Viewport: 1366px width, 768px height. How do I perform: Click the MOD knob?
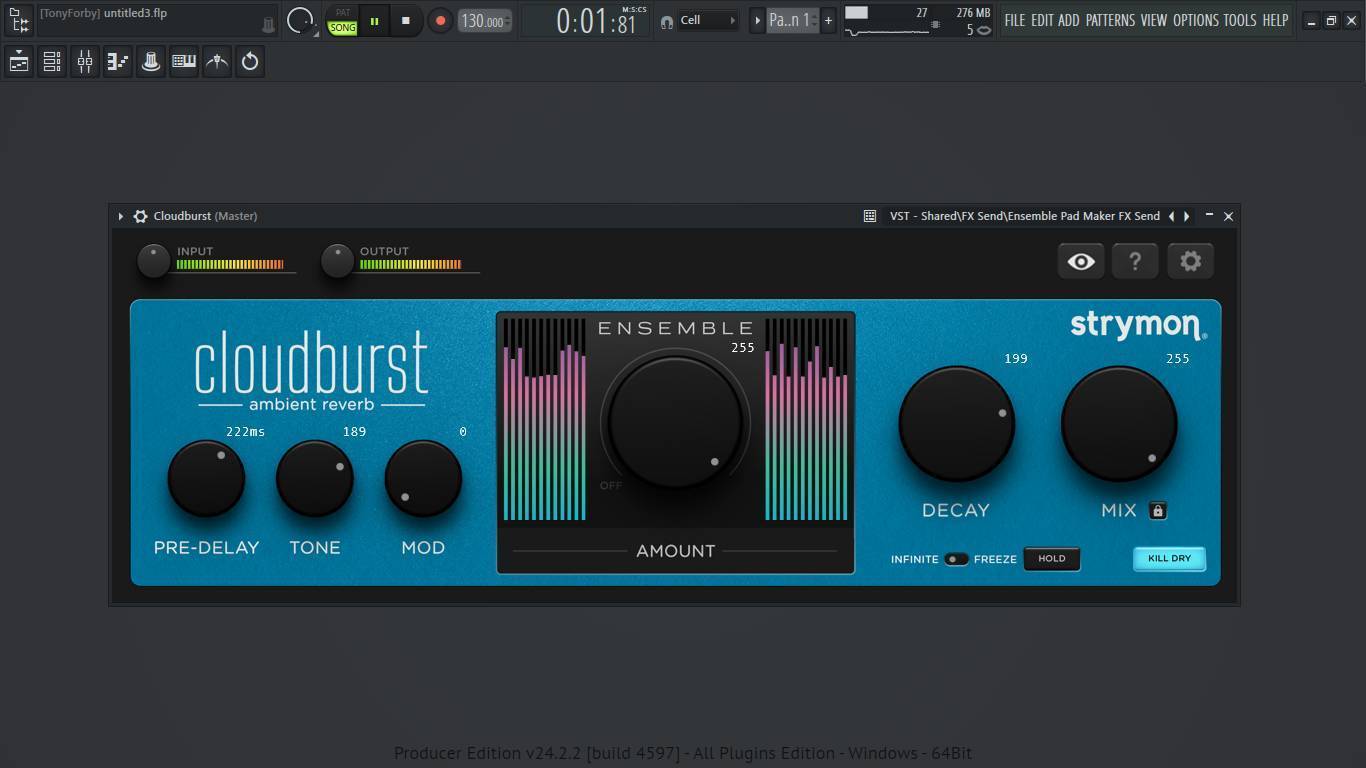coord(423,478)
